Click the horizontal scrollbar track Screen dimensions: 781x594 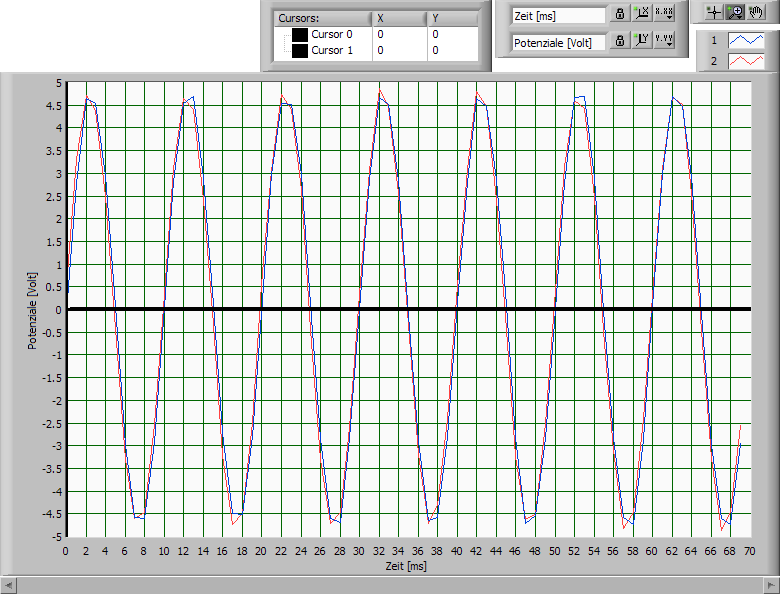pyautogui.click(x=390, y=584)
